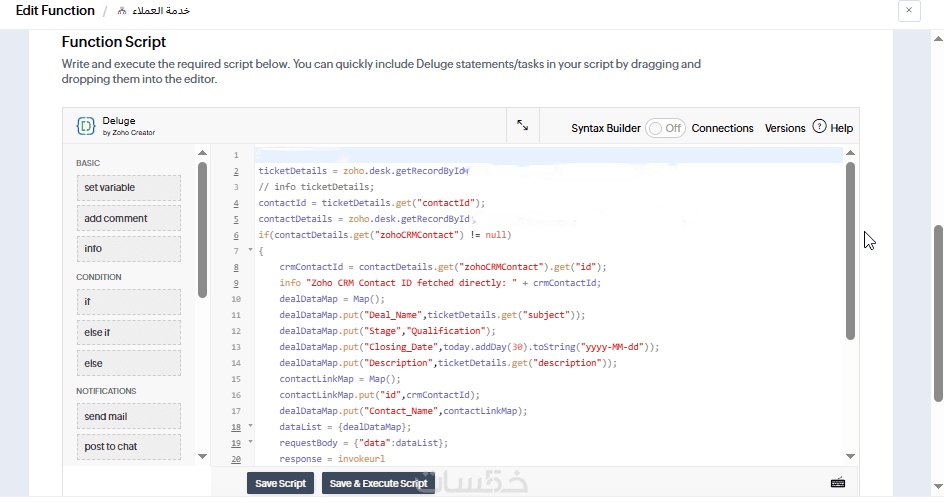Click the Save Script button
Image resolution: width=944 pixels, height=503 pixels.
click(280, 483)
